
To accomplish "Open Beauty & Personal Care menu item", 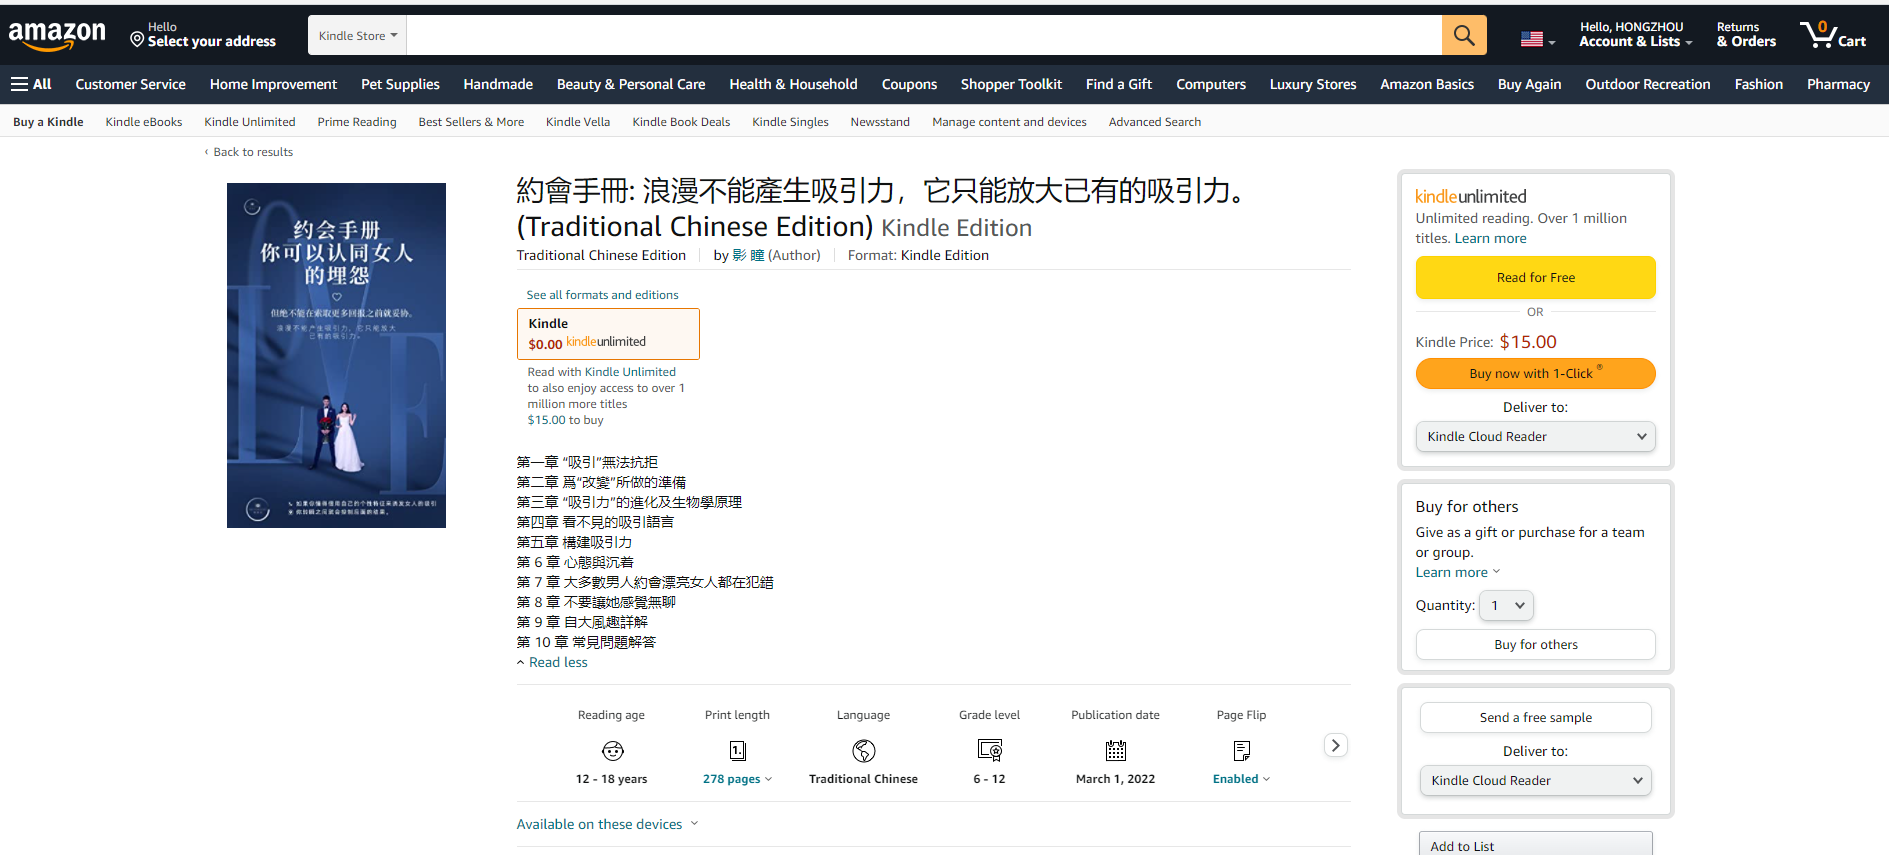I will click(x=631, y=84).
